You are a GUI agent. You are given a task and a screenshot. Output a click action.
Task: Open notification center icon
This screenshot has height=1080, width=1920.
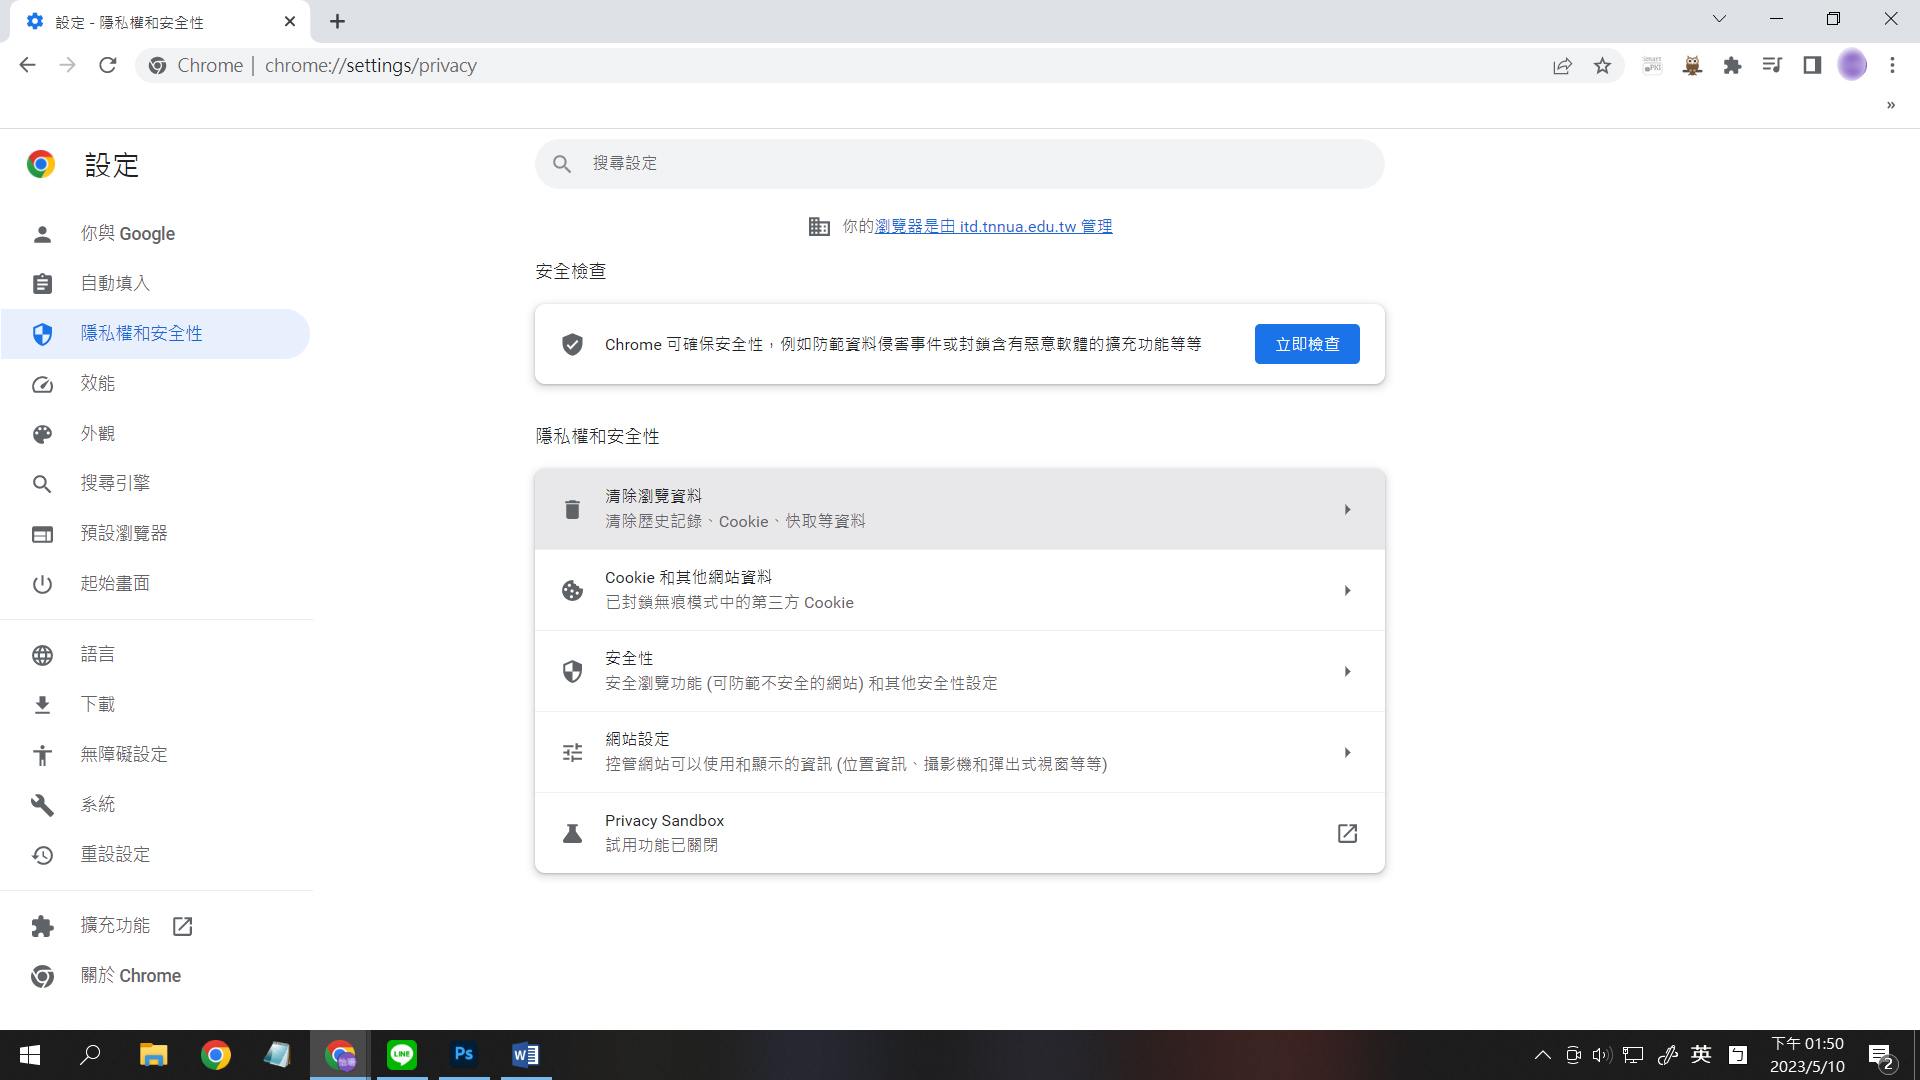[x=1882, y=1056]
